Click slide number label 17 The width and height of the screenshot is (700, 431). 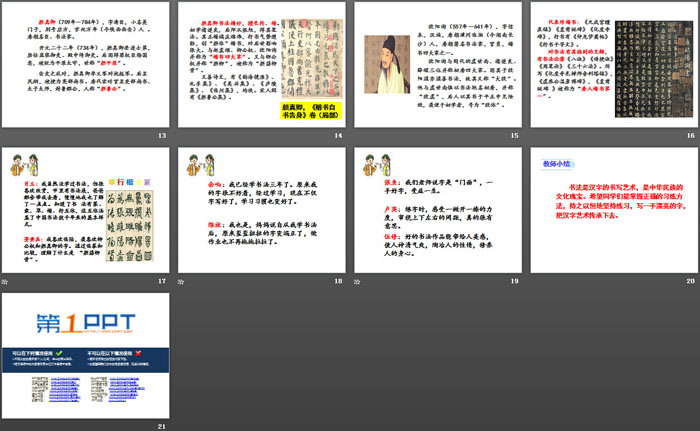162,281
